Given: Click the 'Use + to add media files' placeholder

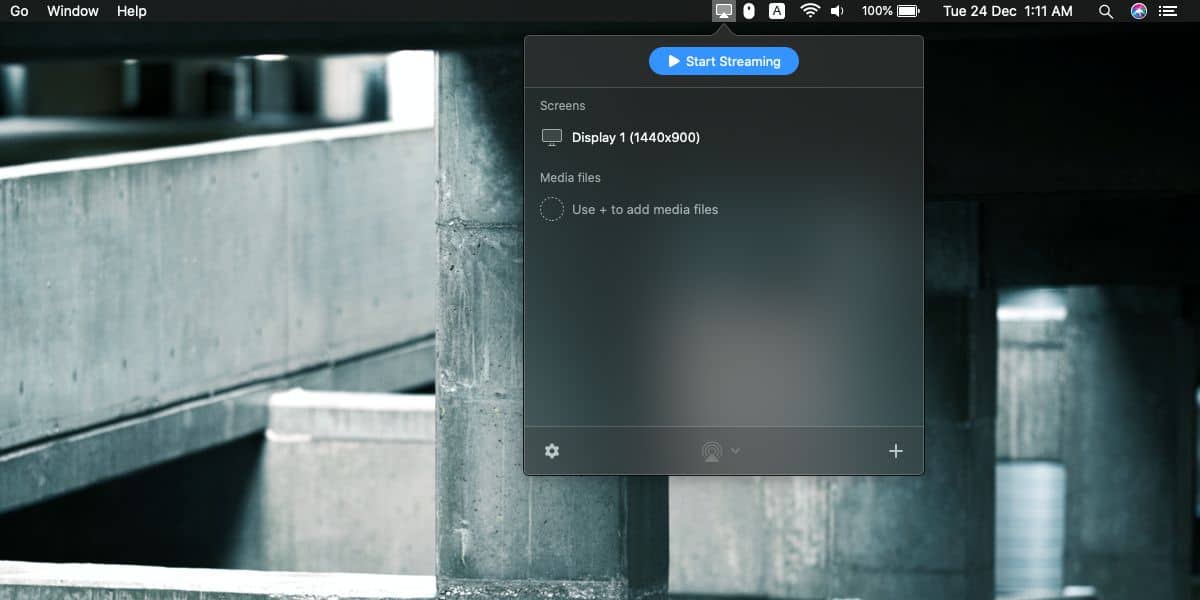Looking at the screenshot, I should coord(645,209).
